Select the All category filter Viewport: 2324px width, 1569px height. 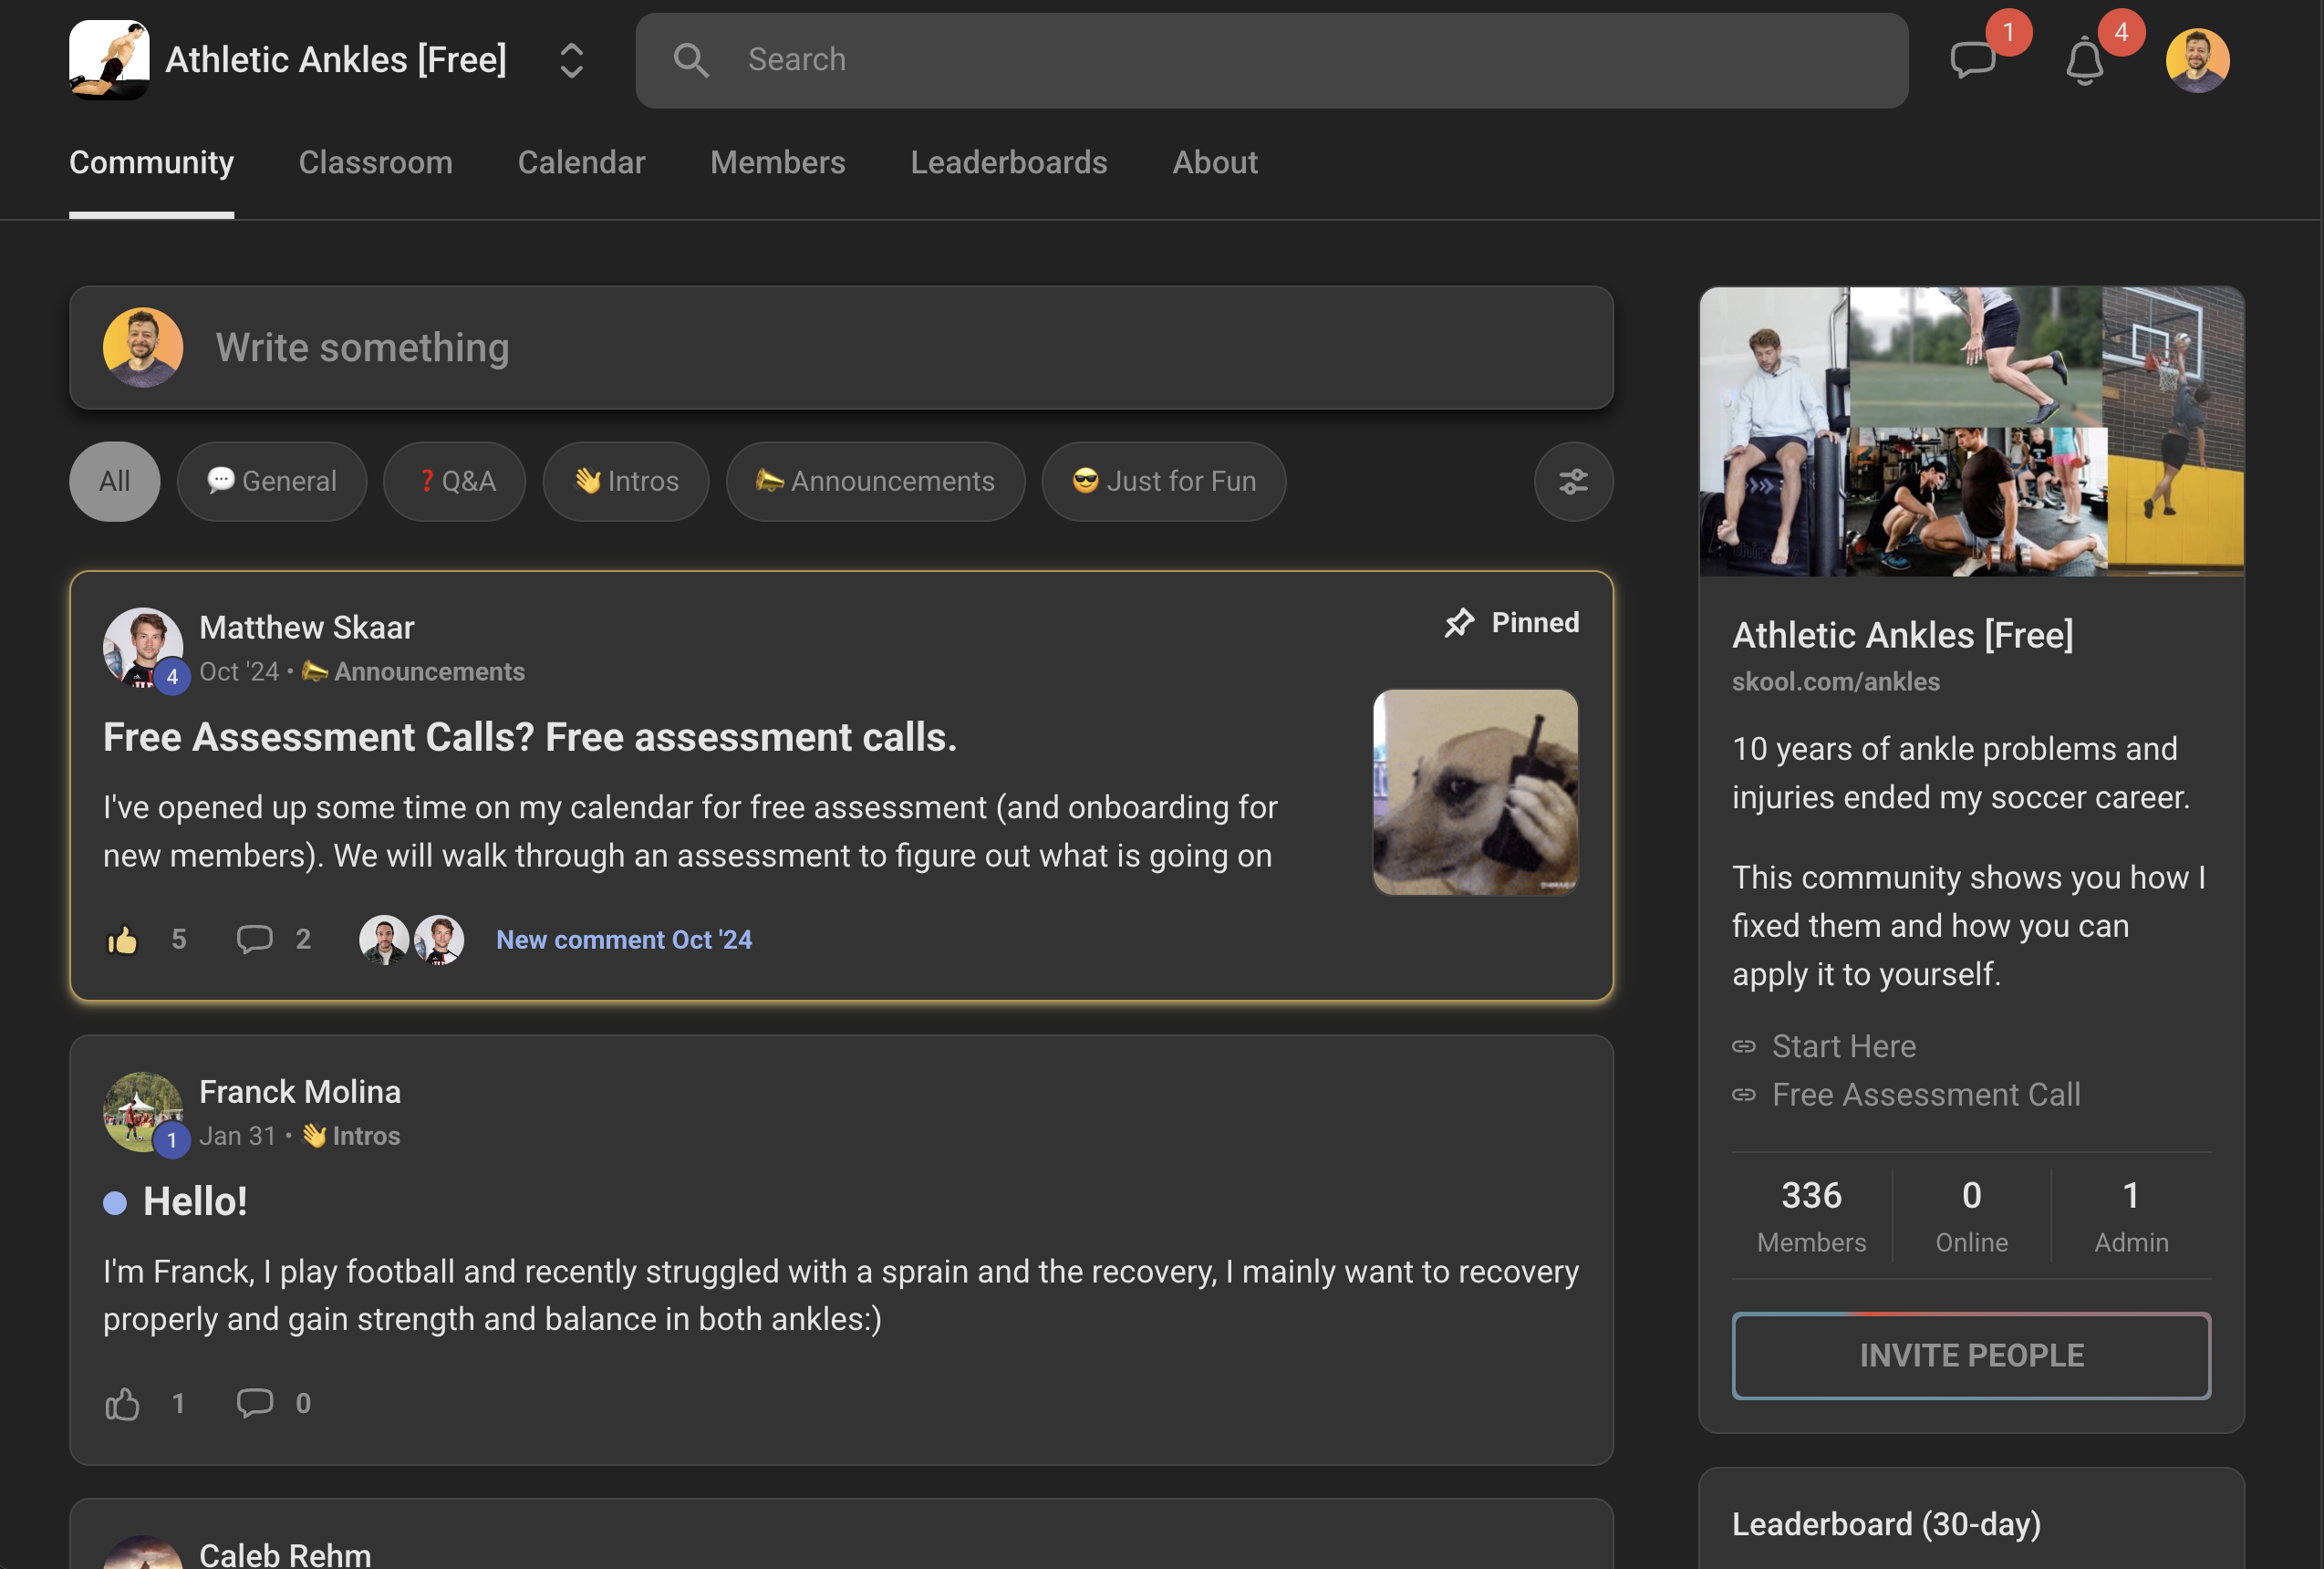115,482
